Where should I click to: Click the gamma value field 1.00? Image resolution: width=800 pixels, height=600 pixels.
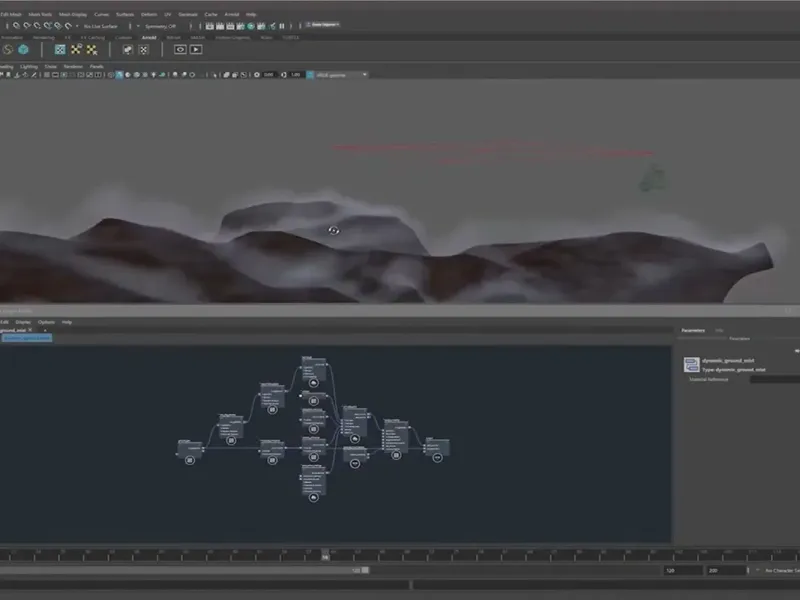pos(296,75)
